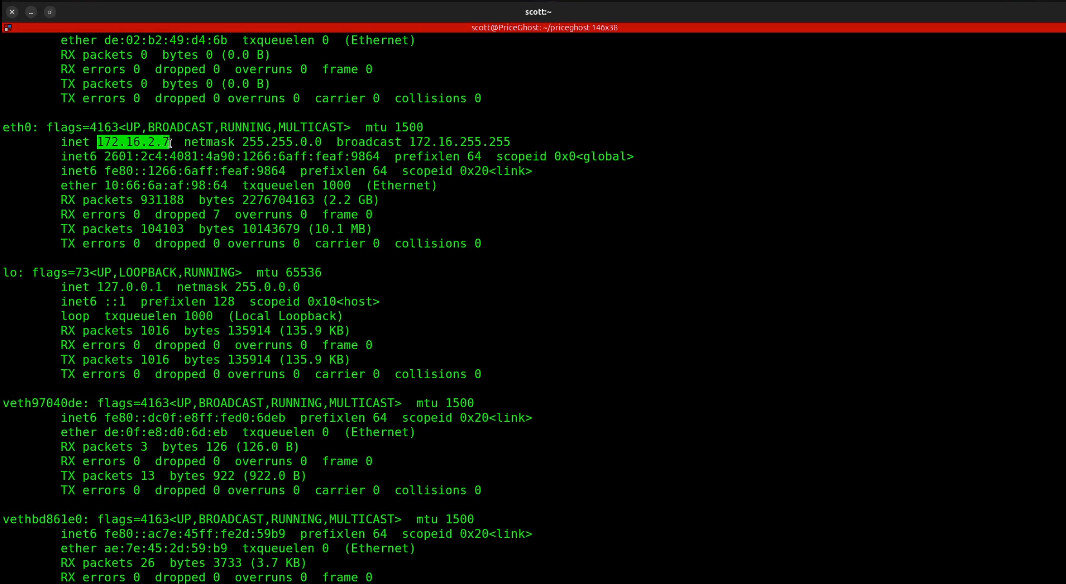Viewport: 1066px width, 584px height.
Task: Click the (10.1 MB) TX bytes text
Action: coord(341,229)
